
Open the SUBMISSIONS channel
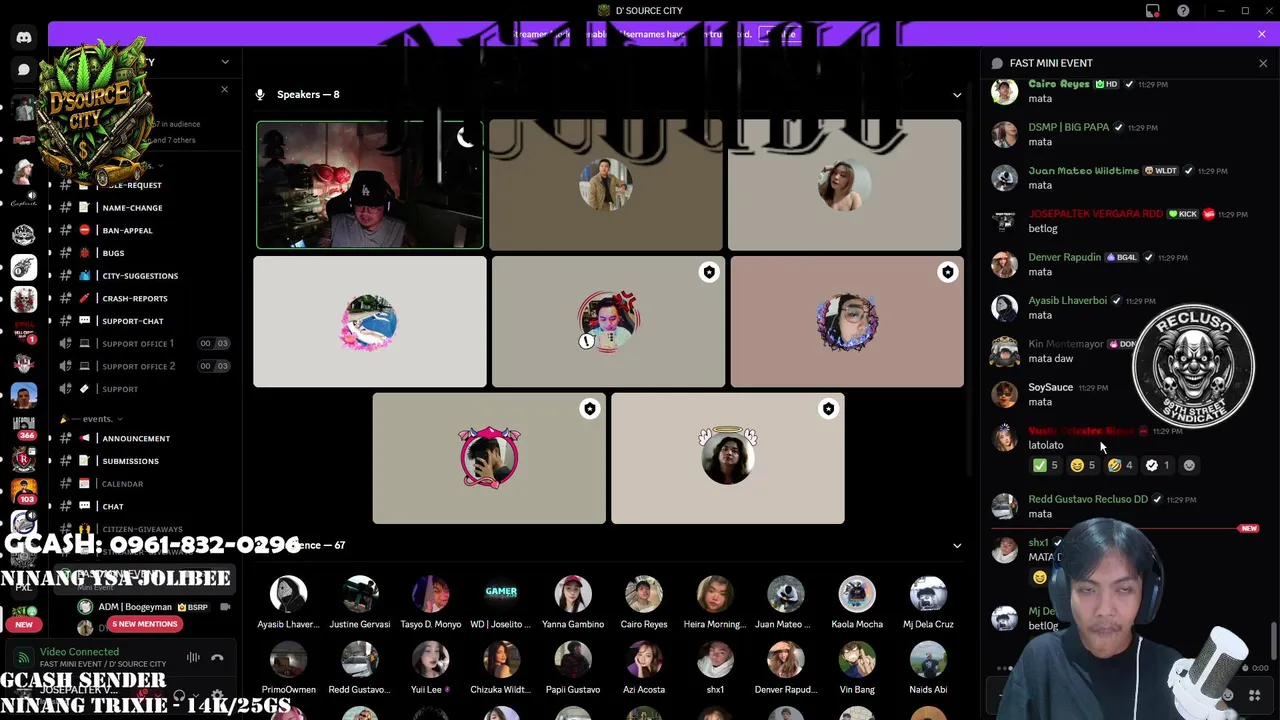[x=130, y=461]
